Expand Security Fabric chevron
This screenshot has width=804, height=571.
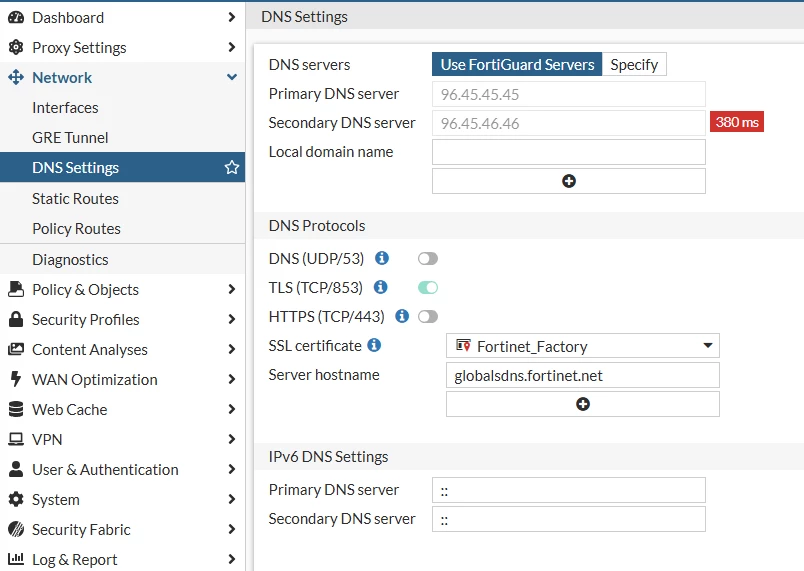[232, 529]
